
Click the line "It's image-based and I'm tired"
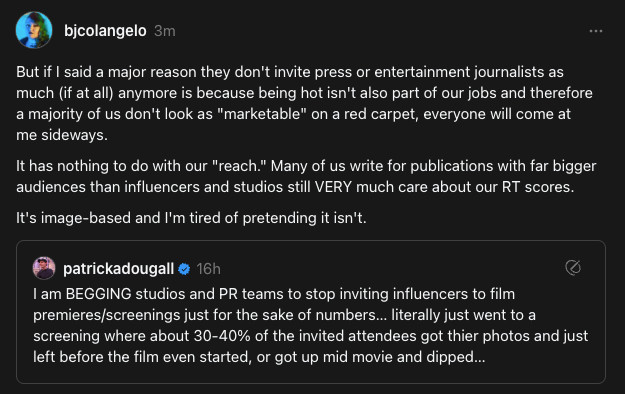pos(191,218)
